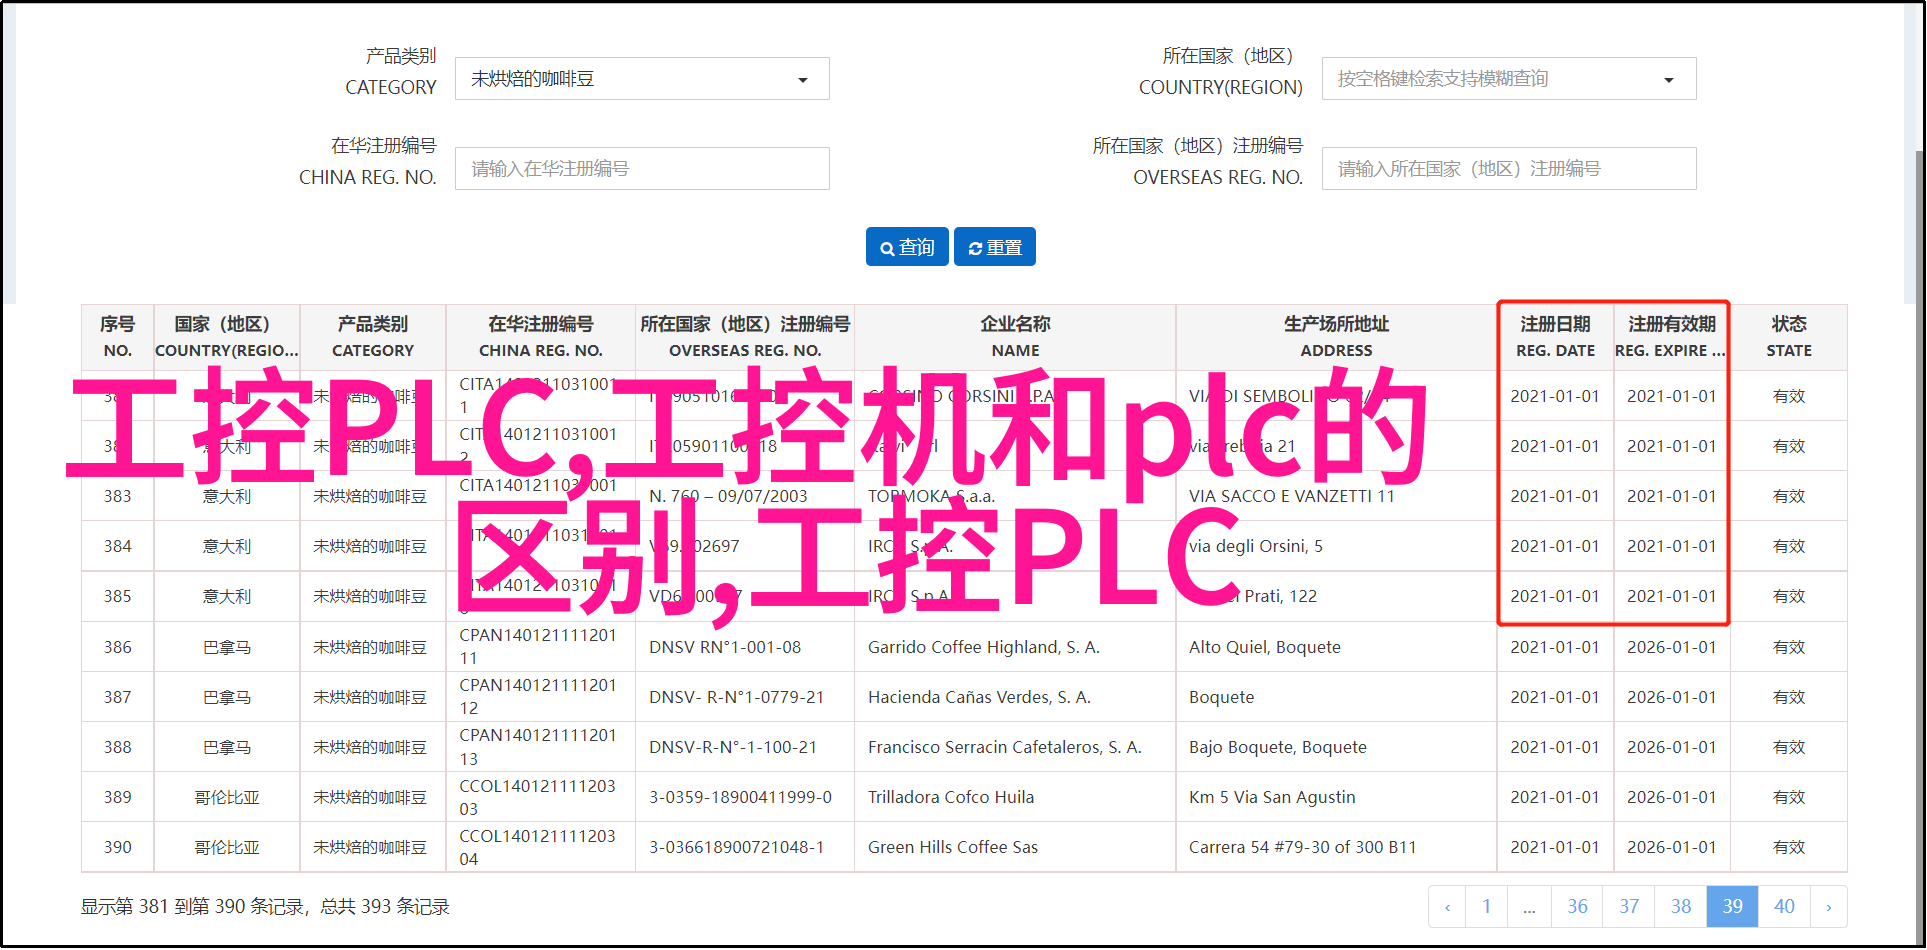The width and height of the screenshot is (1927, 950).
Task: Open the 所在国家 country region dropdown
Action: [x=1508, y=79]
